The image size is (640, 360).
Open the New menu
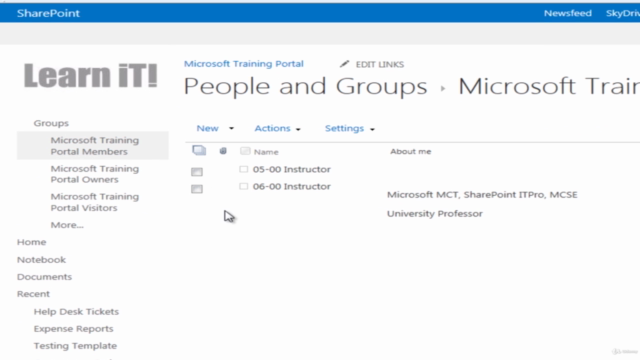click(x=207, y=128)
